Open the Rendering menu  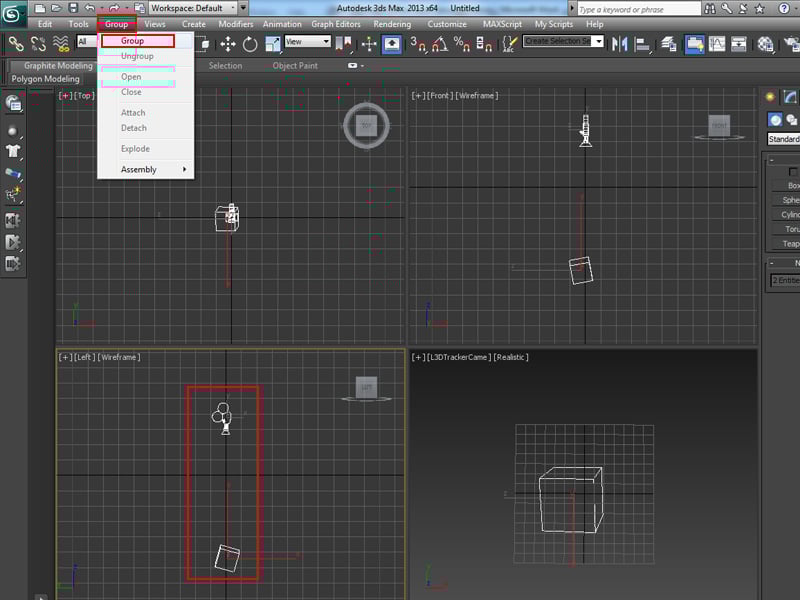tap(392, 24)
